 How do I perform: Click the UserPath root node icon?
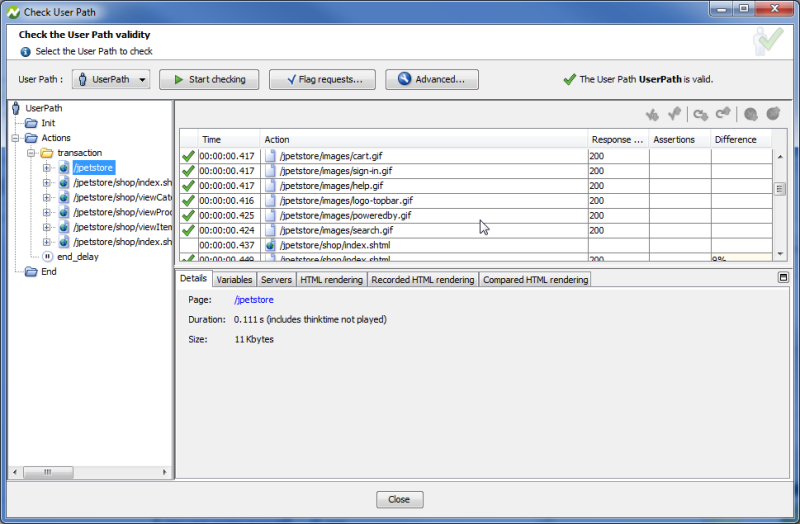click(x=15, y=108)
